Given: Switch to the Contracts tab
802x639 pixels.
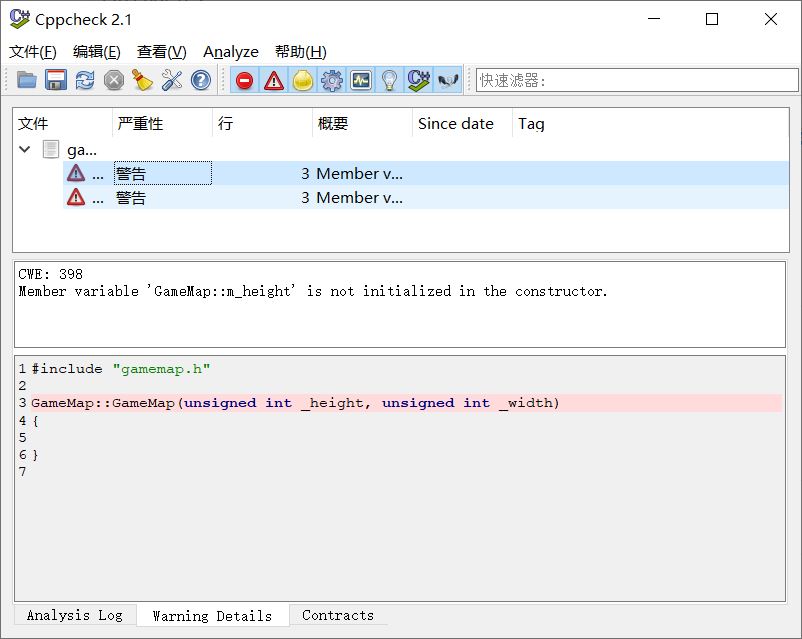Looking at the screenshot, I should click(338, 615).
